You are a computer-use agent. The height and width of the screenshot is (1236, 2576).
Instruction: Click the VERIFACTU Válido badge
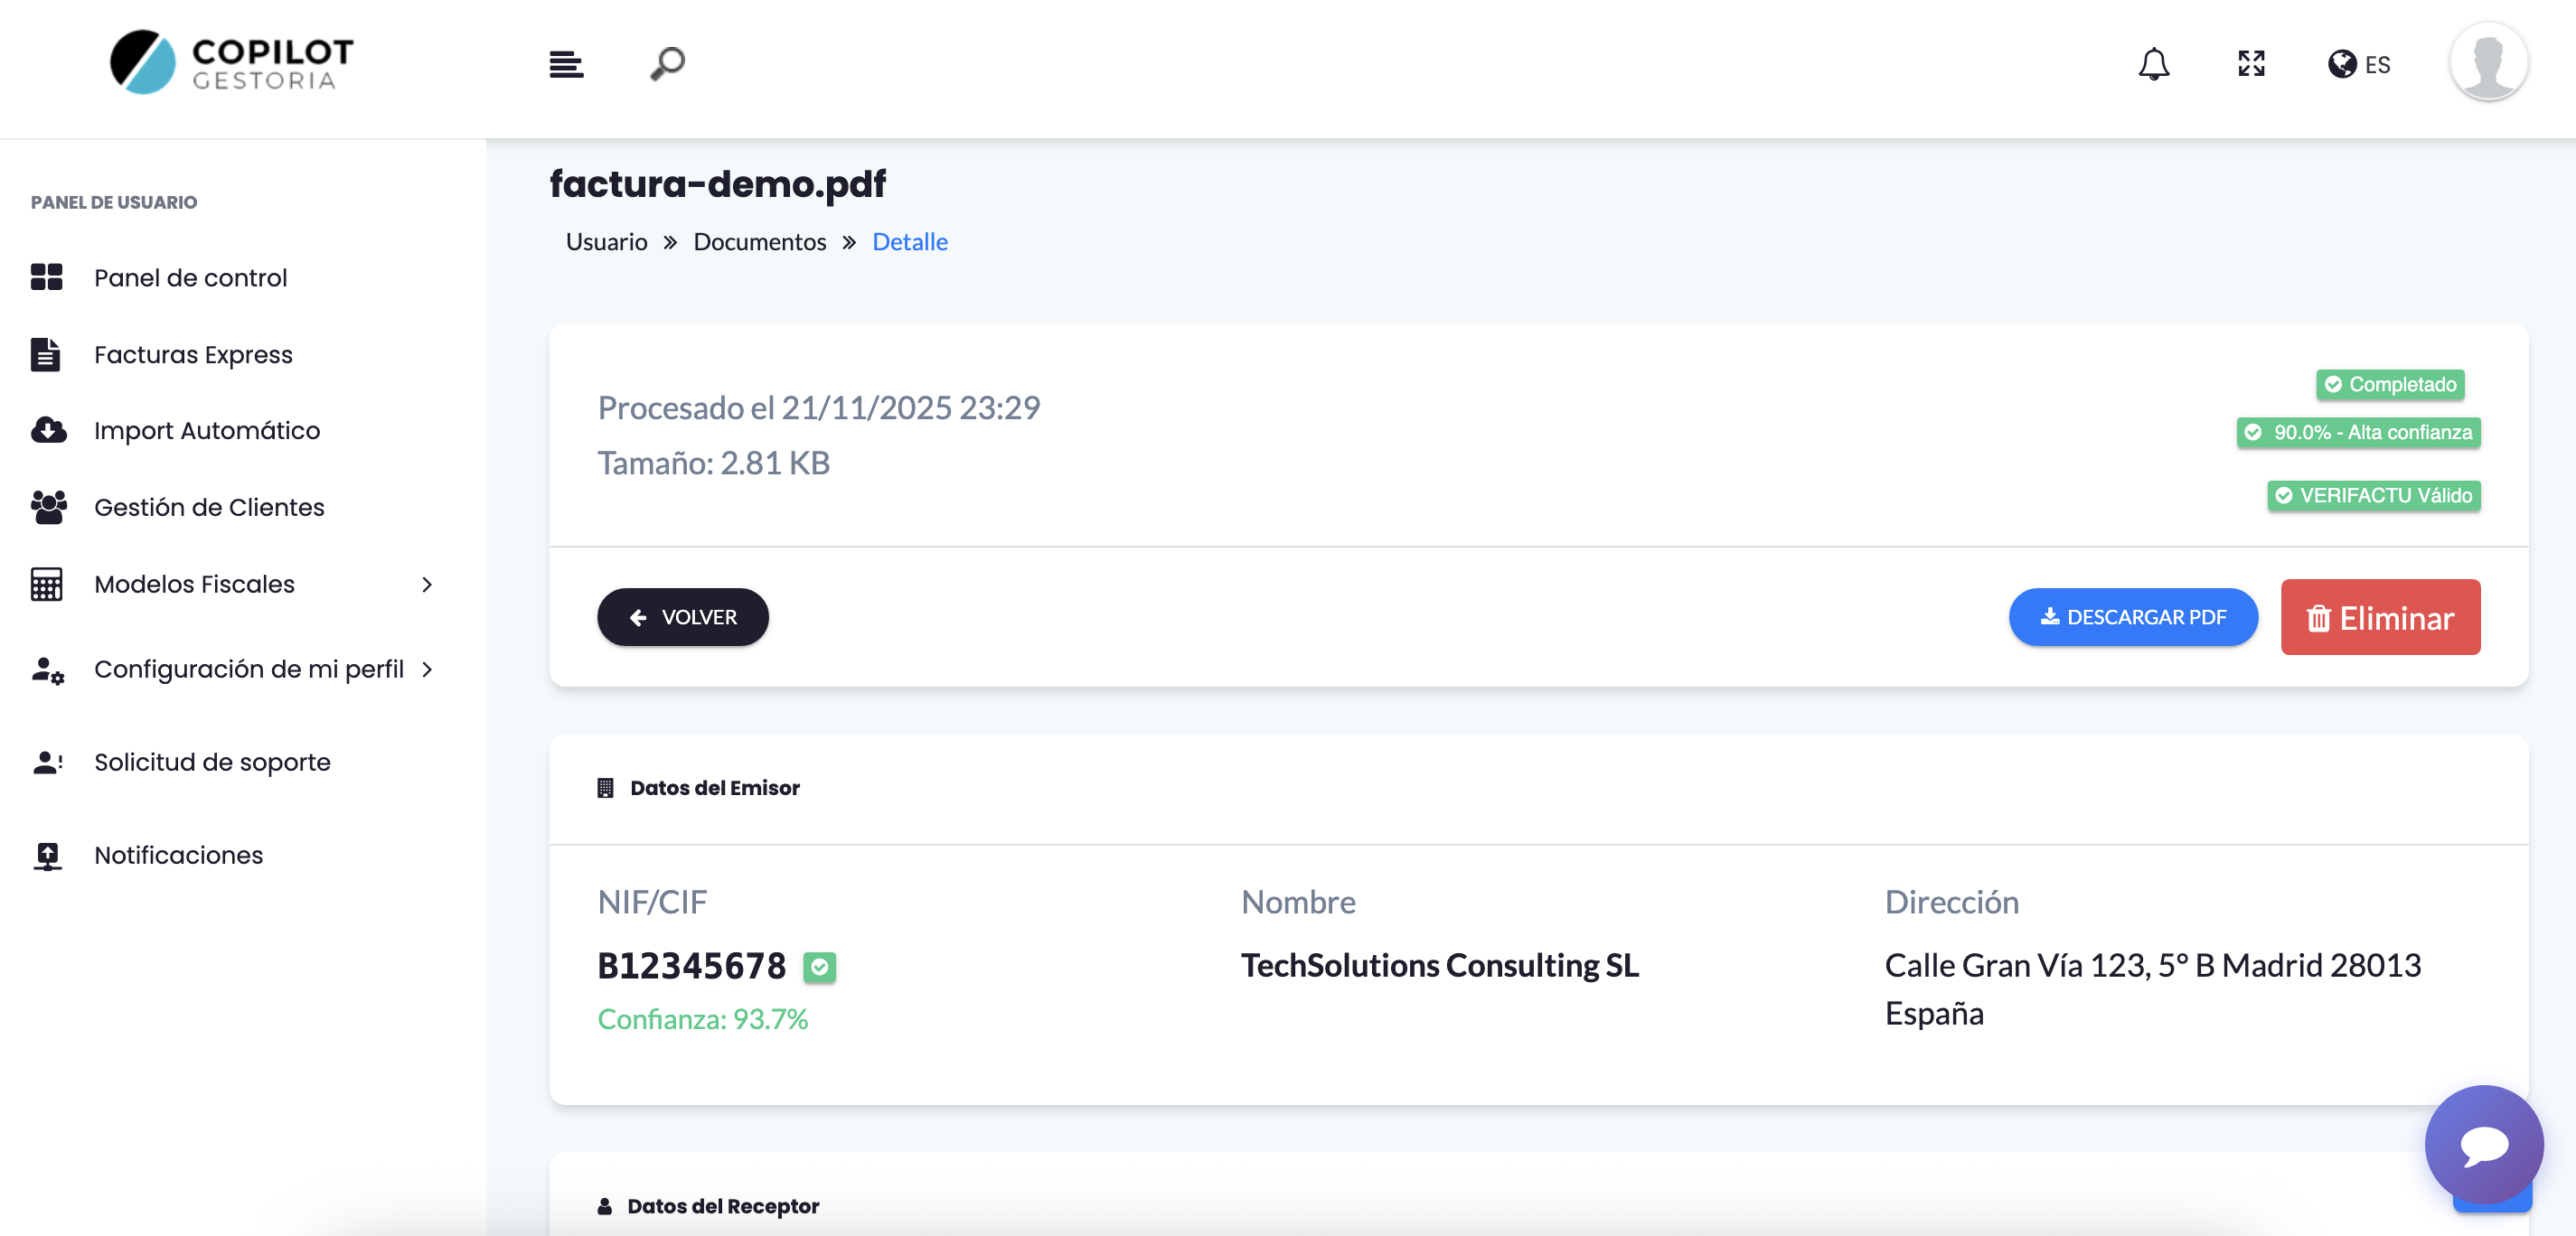pos(2373,495)
